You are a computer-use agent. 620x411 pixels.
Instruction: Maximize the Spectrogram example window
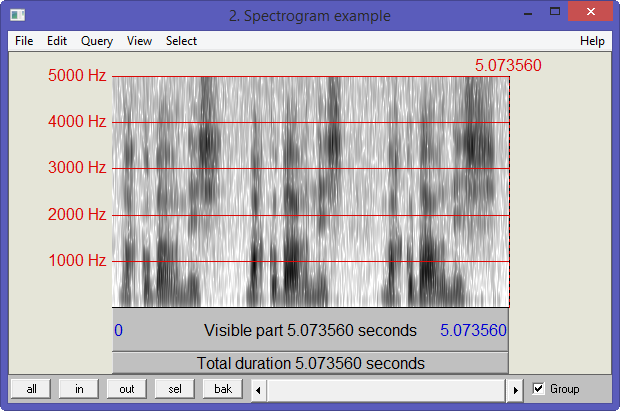click(x=555, y=12)
